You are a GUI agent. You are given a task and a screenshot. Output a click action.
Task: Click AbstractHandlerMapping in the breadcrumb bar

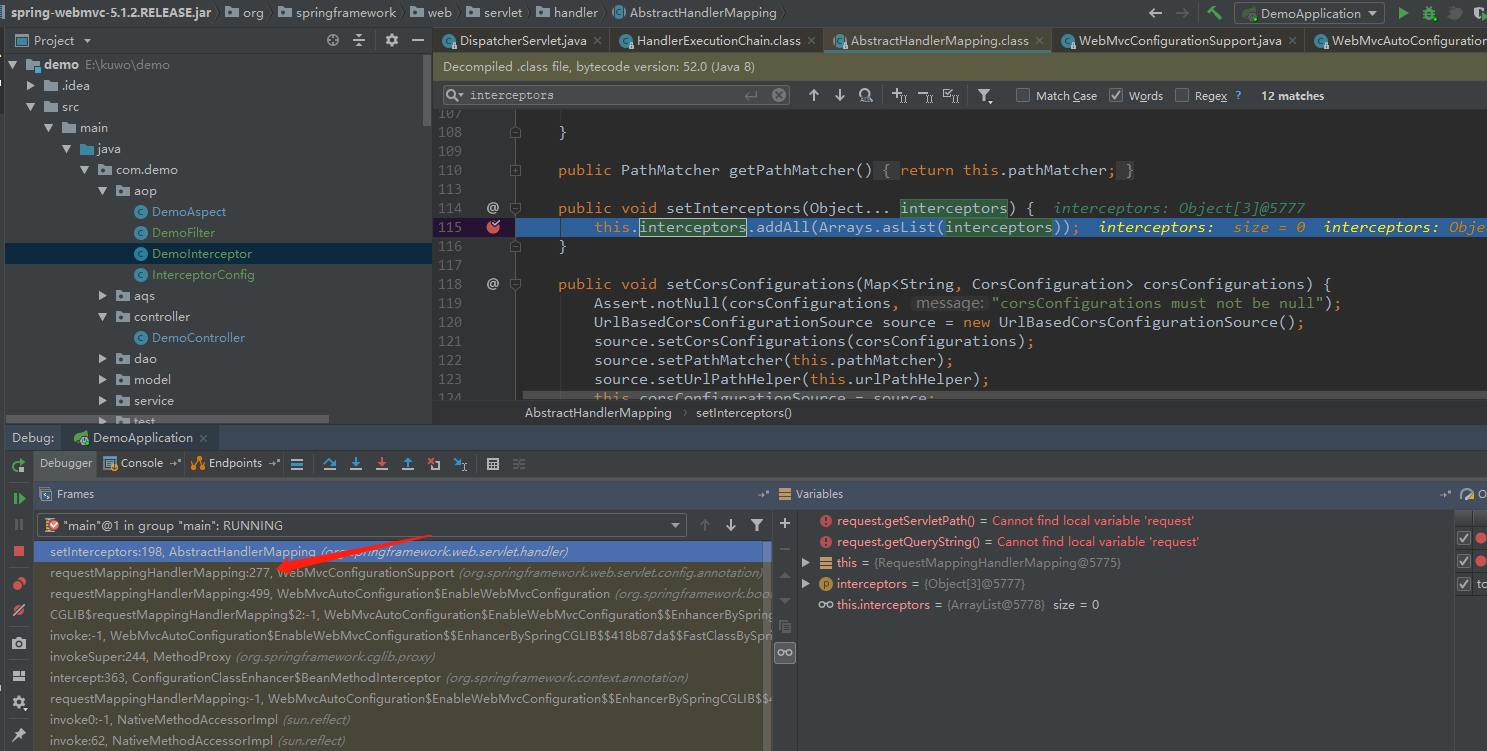597,412
